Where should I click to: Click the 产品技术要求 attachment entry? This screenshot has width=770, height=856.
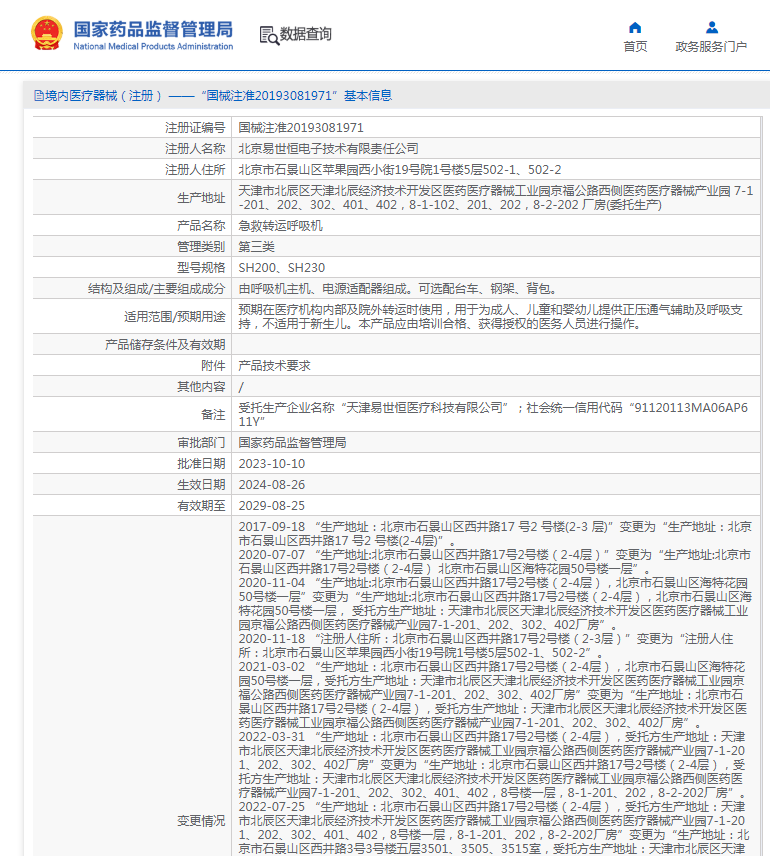point(266,365)
